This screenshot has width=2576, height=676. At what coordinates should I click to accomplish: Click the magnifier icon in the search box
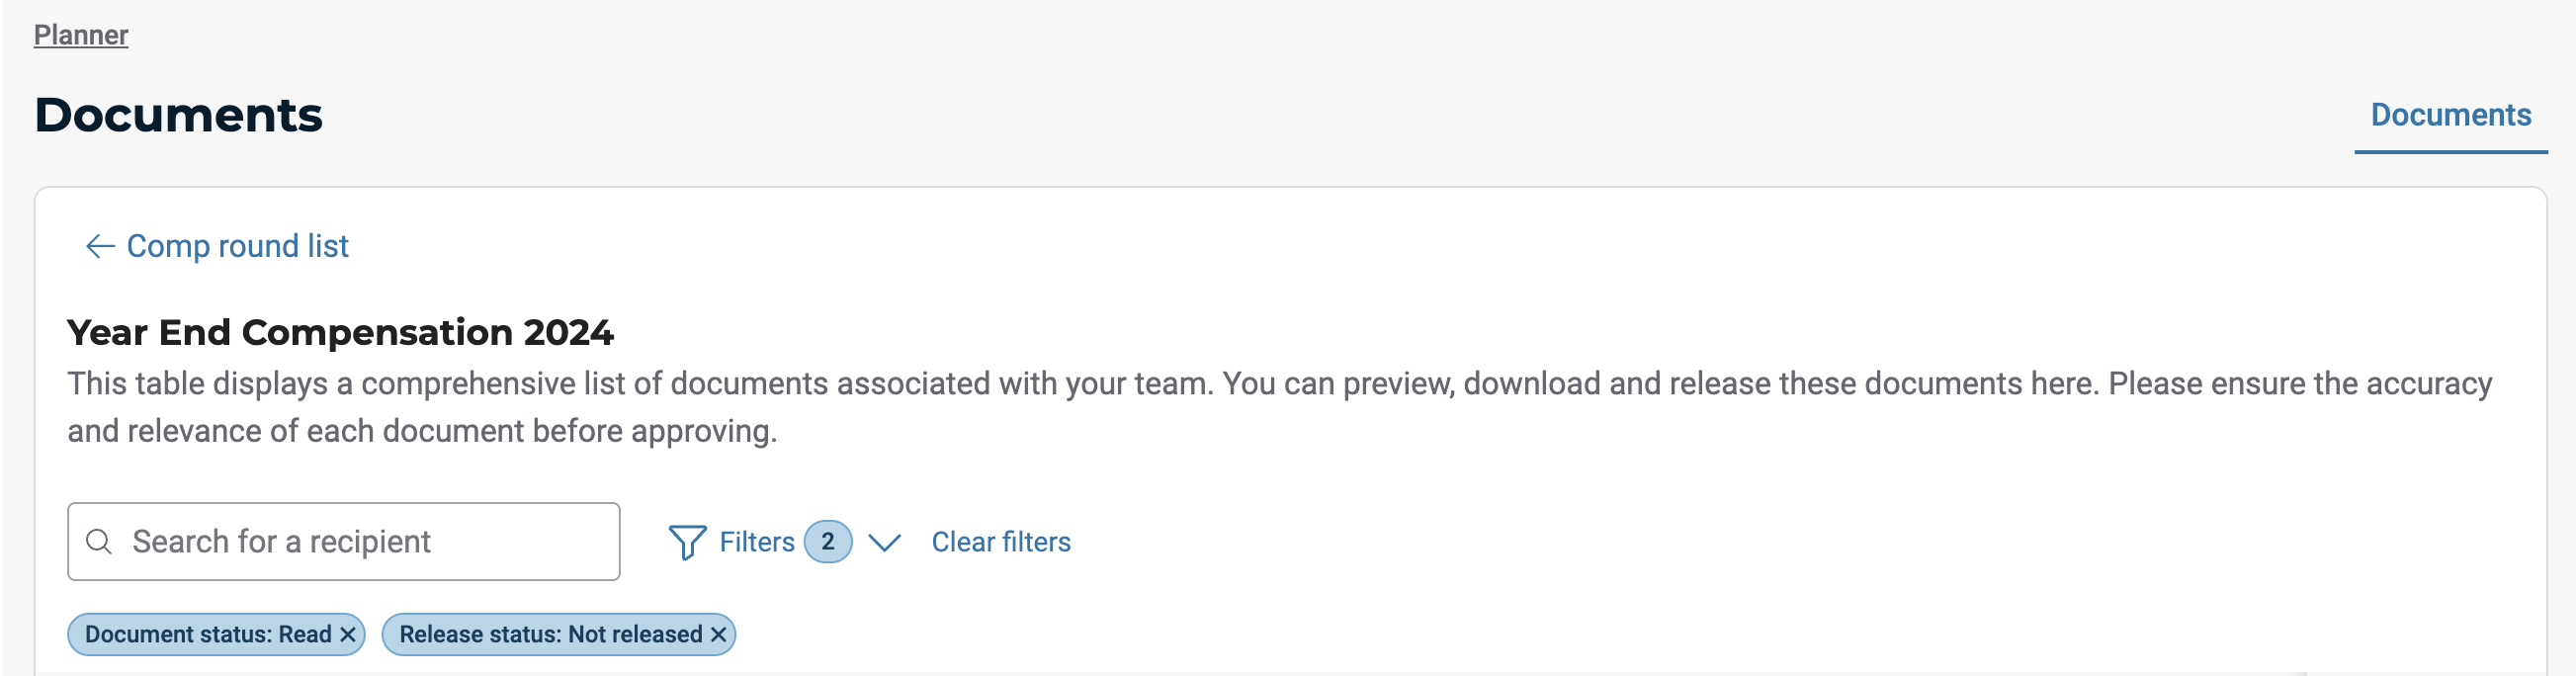click(99, 542)
